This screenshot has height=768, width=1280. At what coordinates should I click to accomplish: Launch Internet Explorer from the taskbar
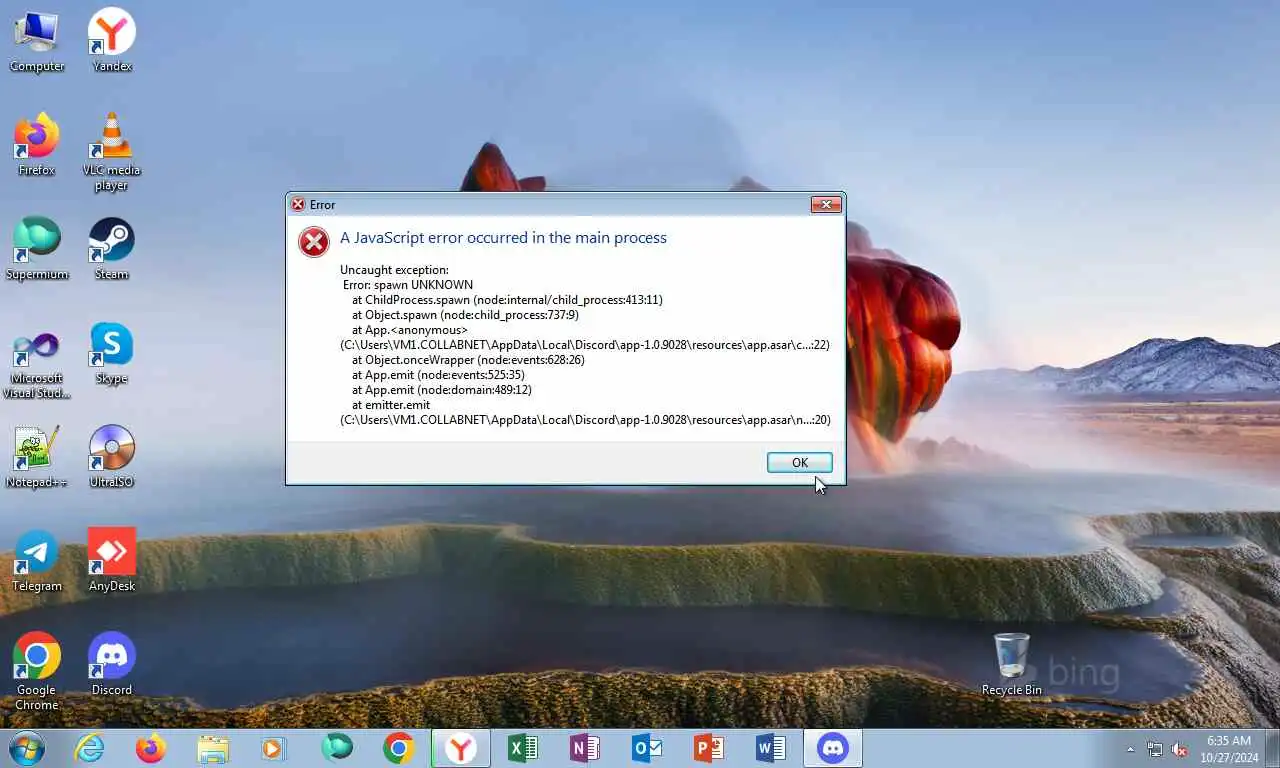[89, 748]
